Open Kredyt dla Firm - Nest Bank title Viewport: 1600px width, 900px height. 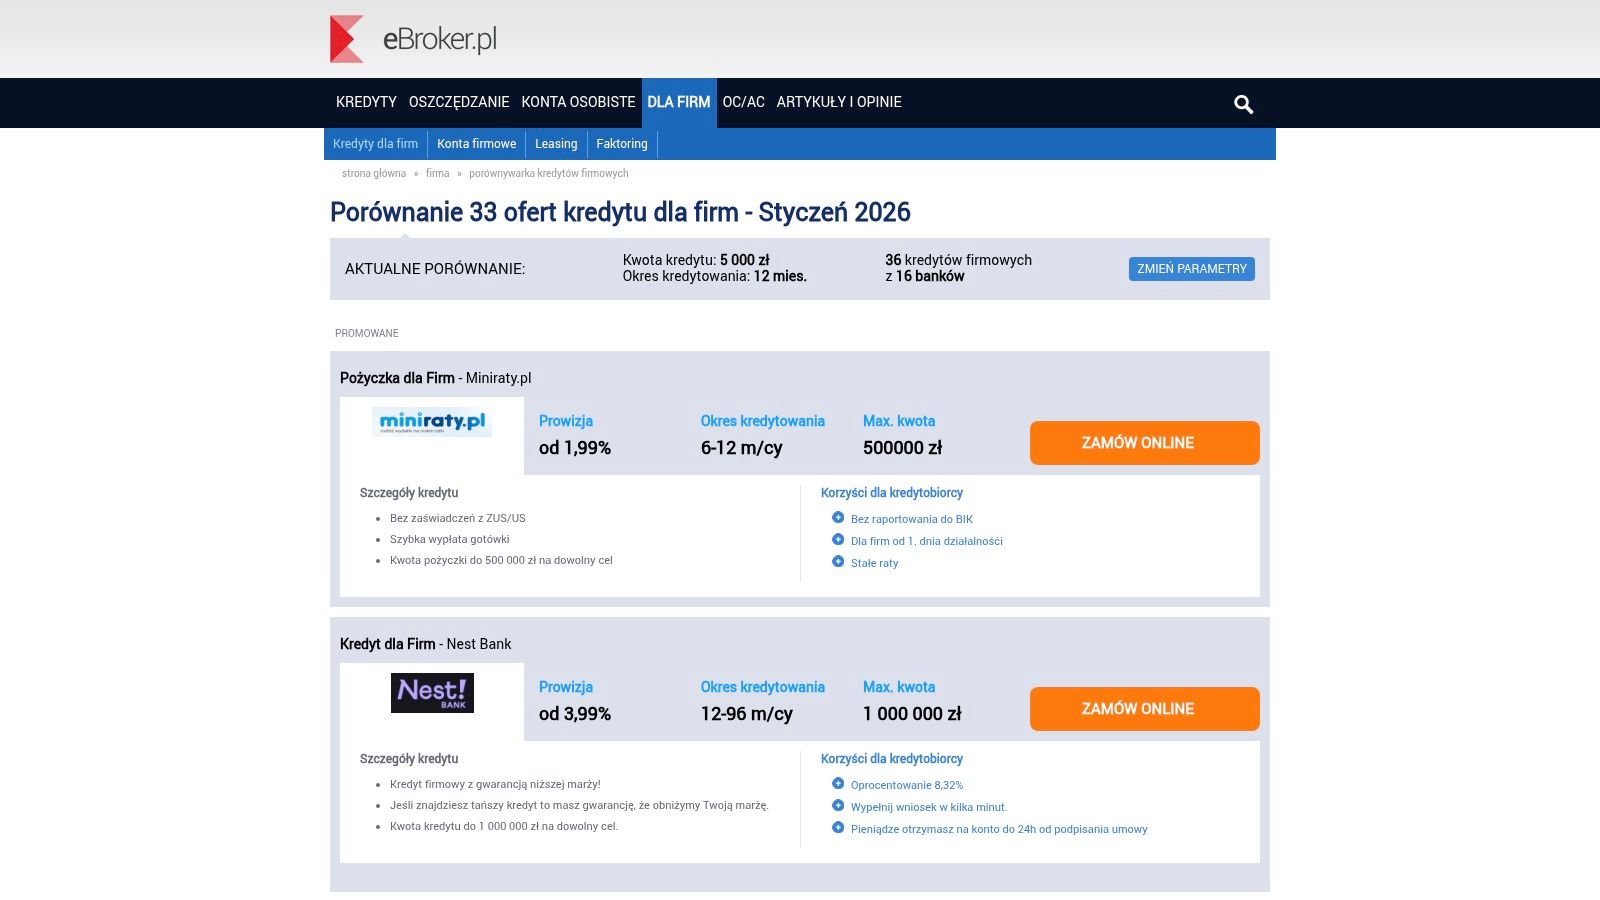[426, 644]
